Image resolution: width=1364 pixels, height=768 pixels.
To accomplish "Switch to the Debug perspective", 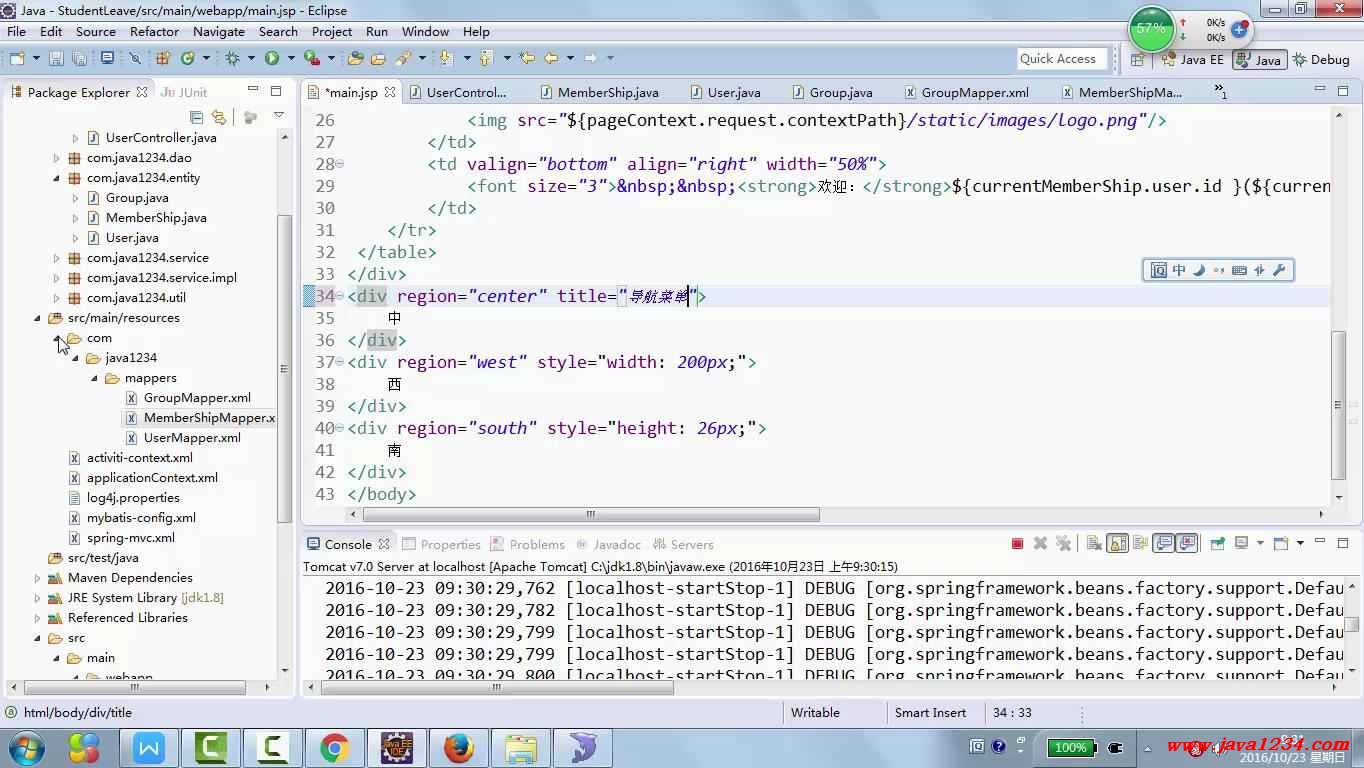I will pos(1320,60).
